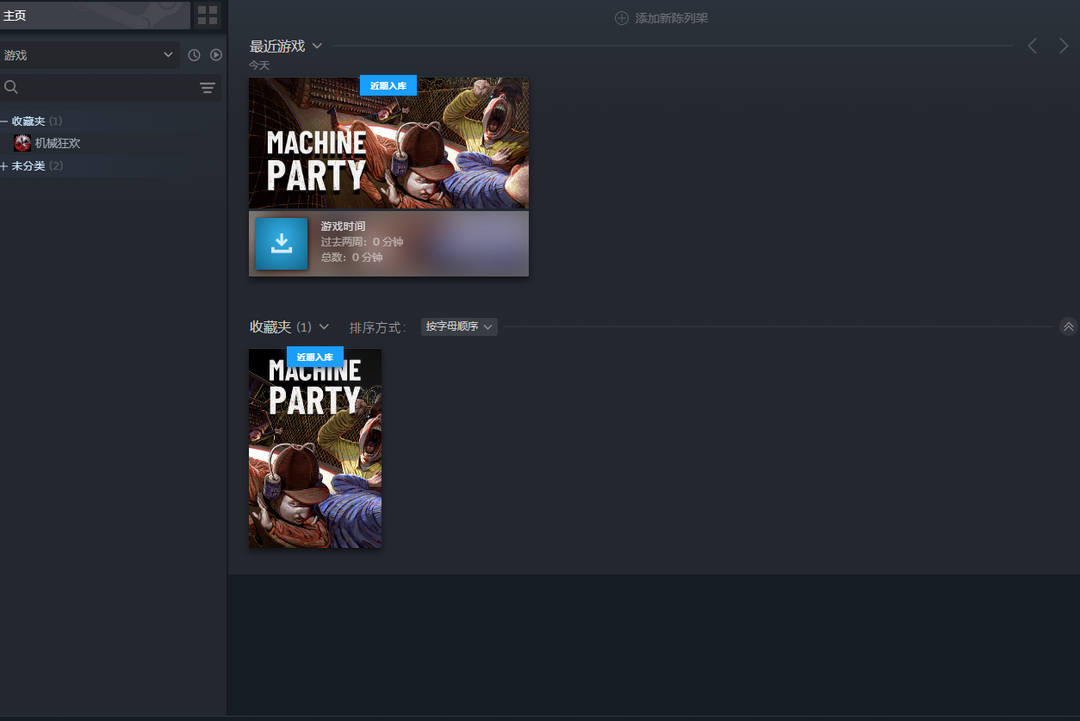
Task: Switch to grid collections view icon
Action: 207,15
